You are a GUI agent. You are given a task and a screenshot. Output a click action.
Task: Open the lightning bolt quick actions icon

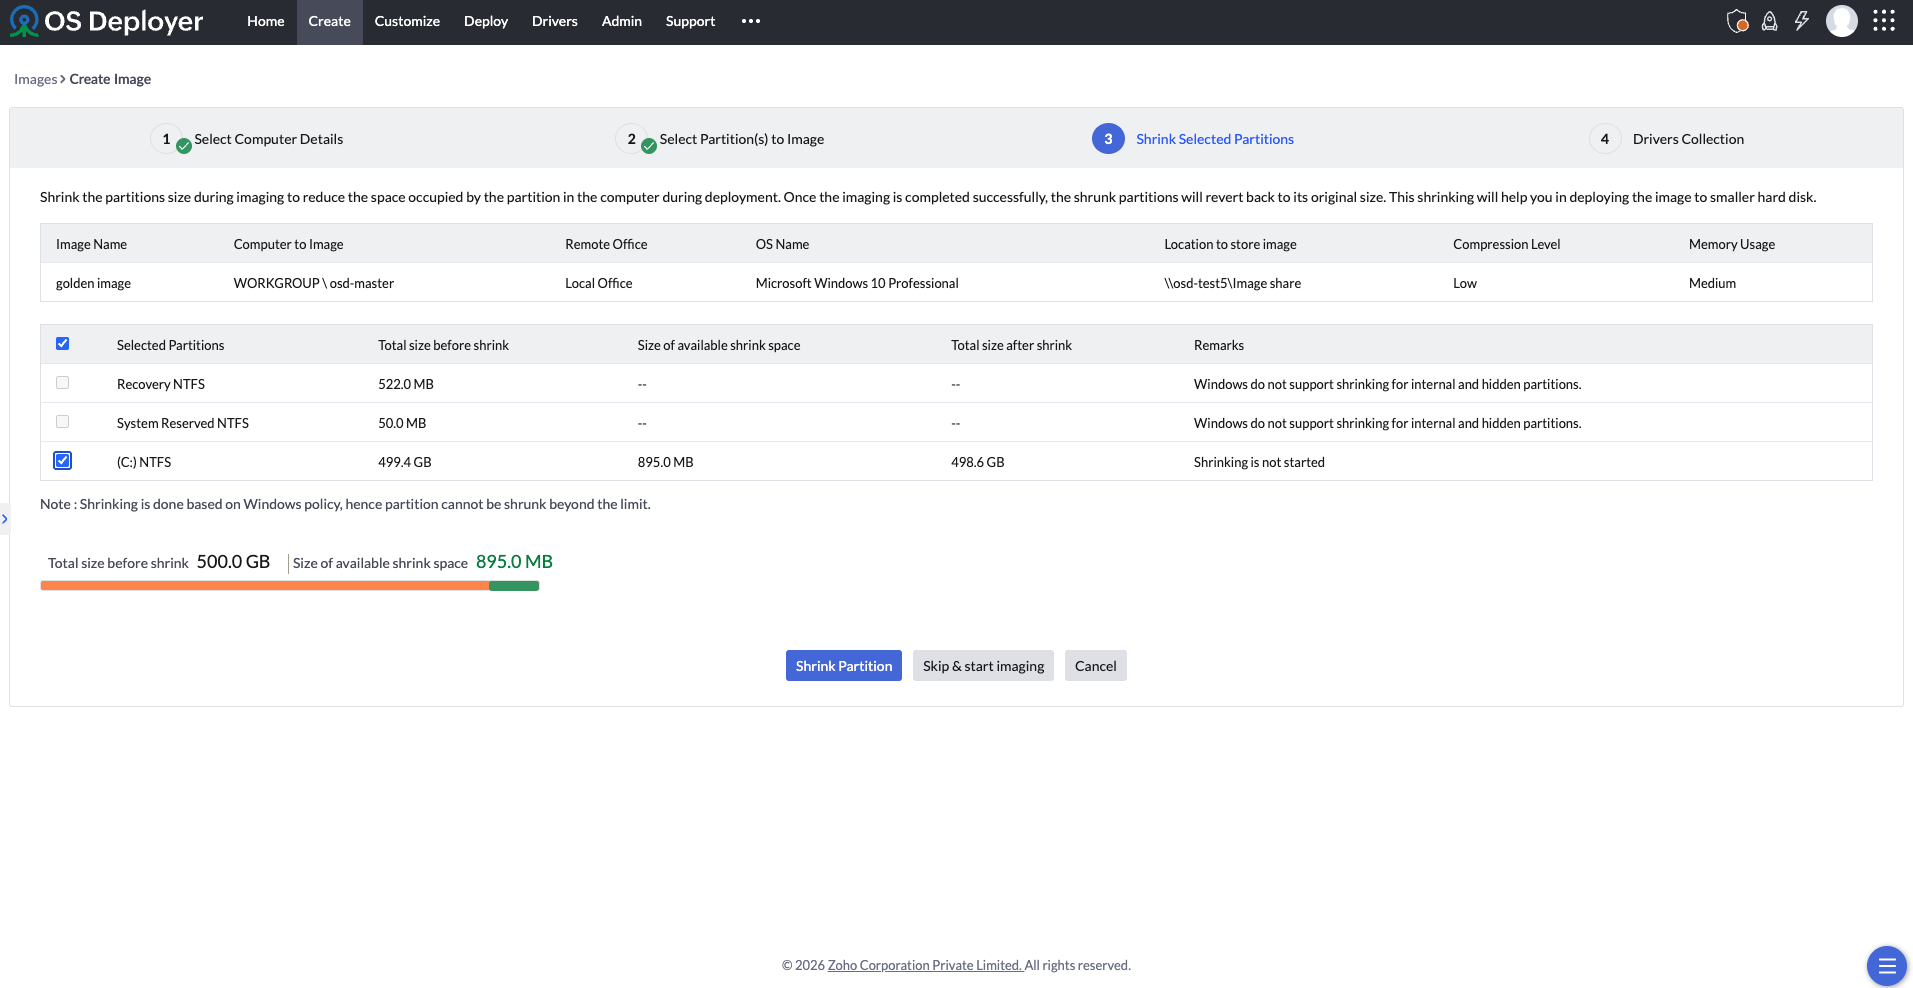[x=1801, y=21]
